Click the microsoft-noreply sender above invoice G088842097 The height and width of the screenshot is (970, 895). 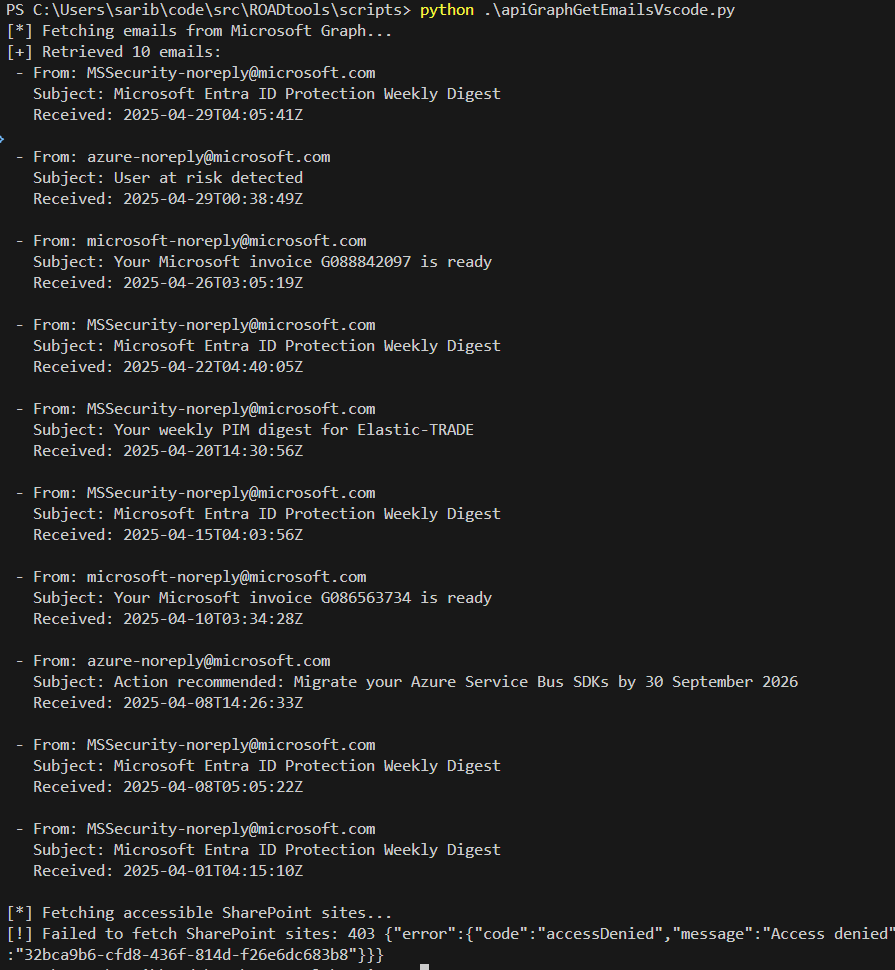click(x=226, y=241)
